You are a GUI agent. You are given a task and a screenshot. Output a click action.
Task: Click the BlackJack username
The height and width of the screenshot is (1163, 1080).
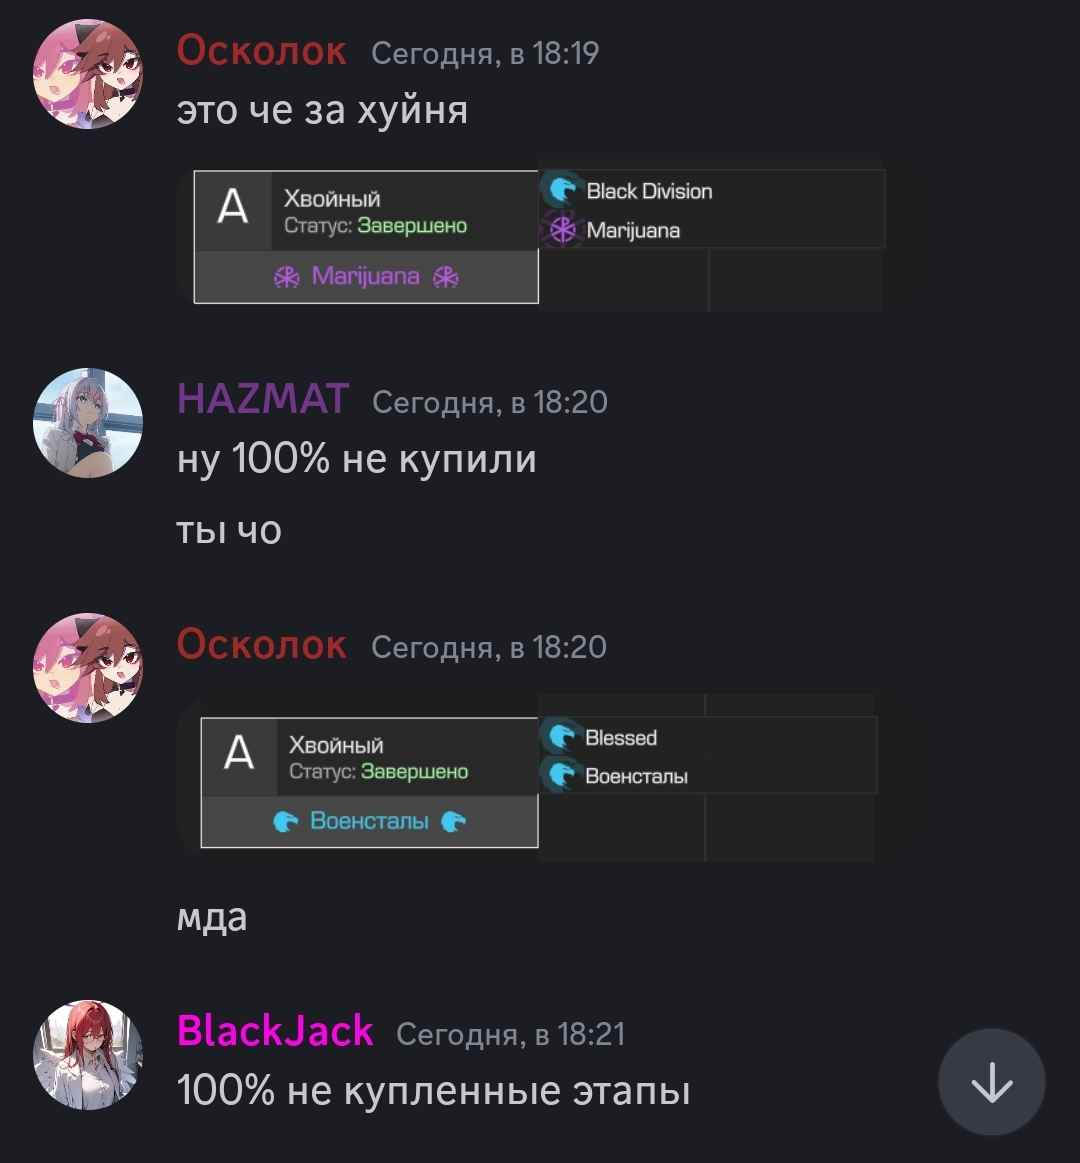pos(274,1031)
